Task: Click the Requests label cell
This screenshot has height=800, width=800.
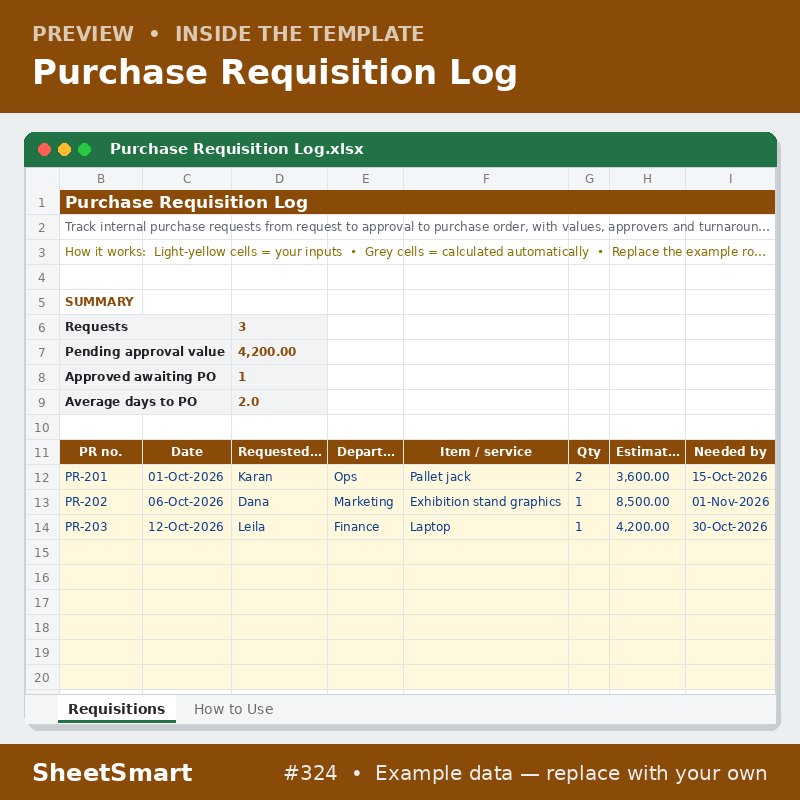Action: (145, 327)
